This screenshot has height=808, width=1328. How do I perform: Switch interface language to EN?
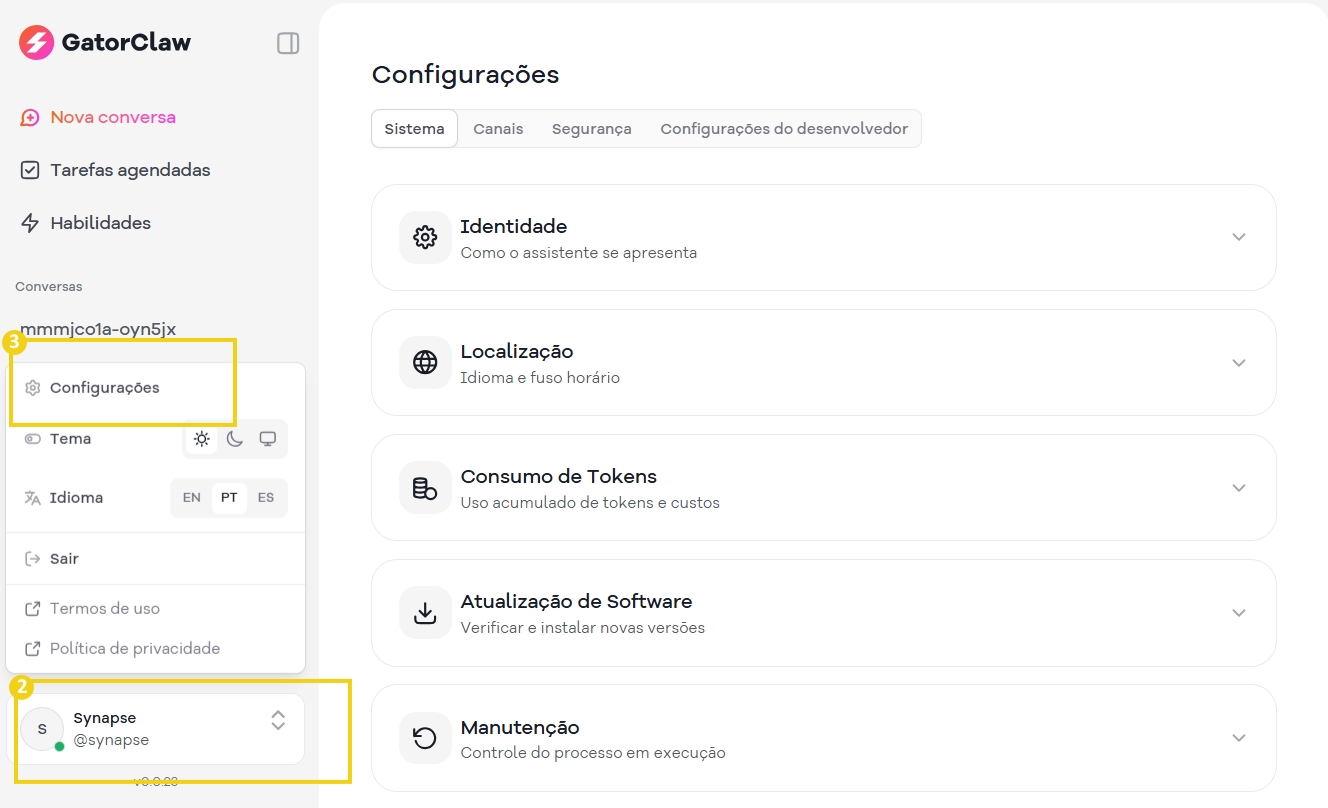191,497
